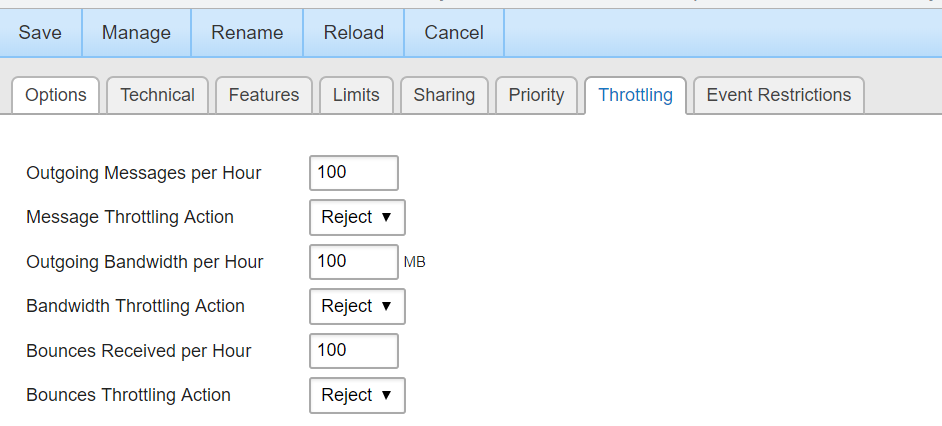The height and width of the screenshot is (426, 942).
Task: Show the Sharing tab
Action: (x=444, y=95)
